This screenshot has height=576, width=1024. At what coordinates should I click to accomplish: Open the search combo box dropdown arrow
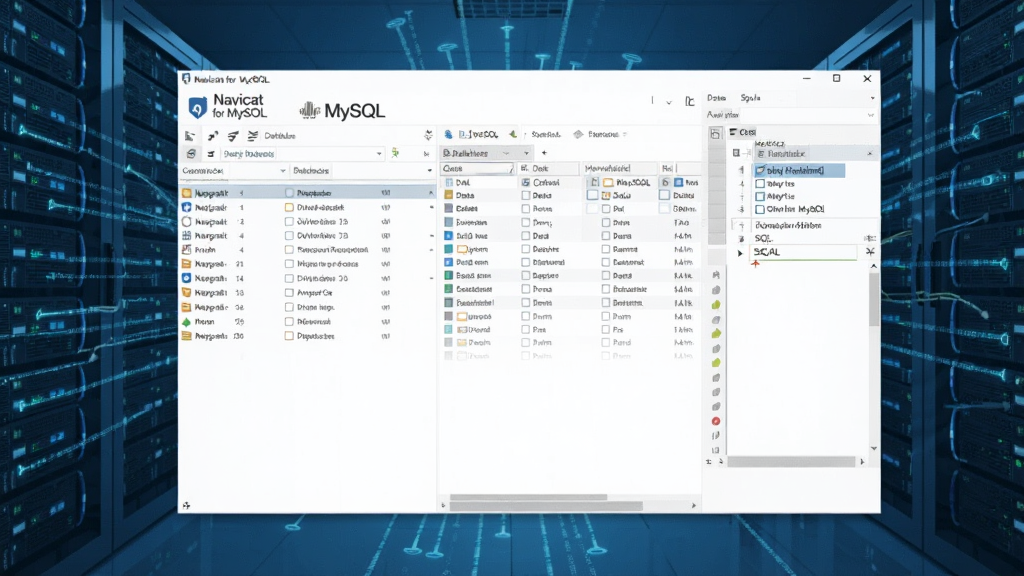pyautogui.click(x=379, y=153)
